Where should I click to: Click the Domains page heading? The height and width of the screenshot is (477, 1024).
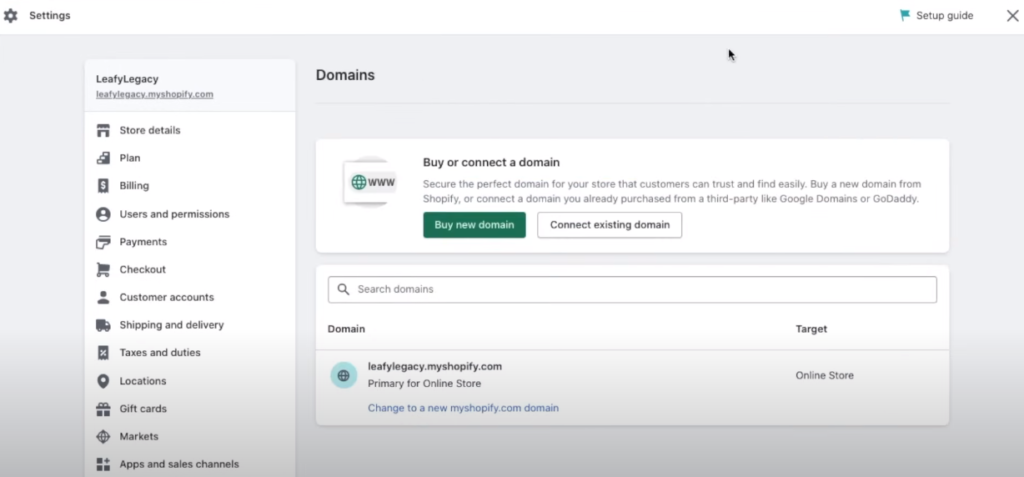click(x=345, y=75)
